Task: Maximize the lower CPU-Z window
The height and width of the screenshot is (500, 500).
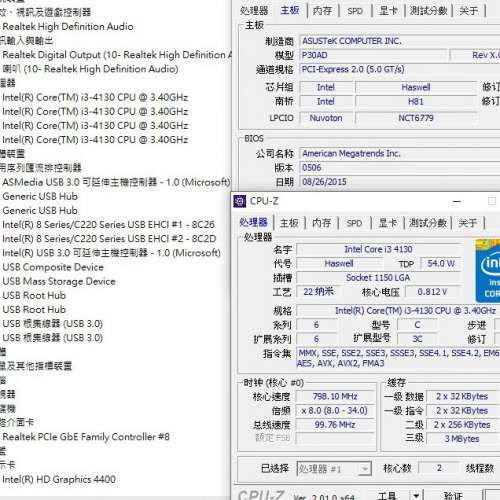Action: pyautogui.click(x=492, y=201)
